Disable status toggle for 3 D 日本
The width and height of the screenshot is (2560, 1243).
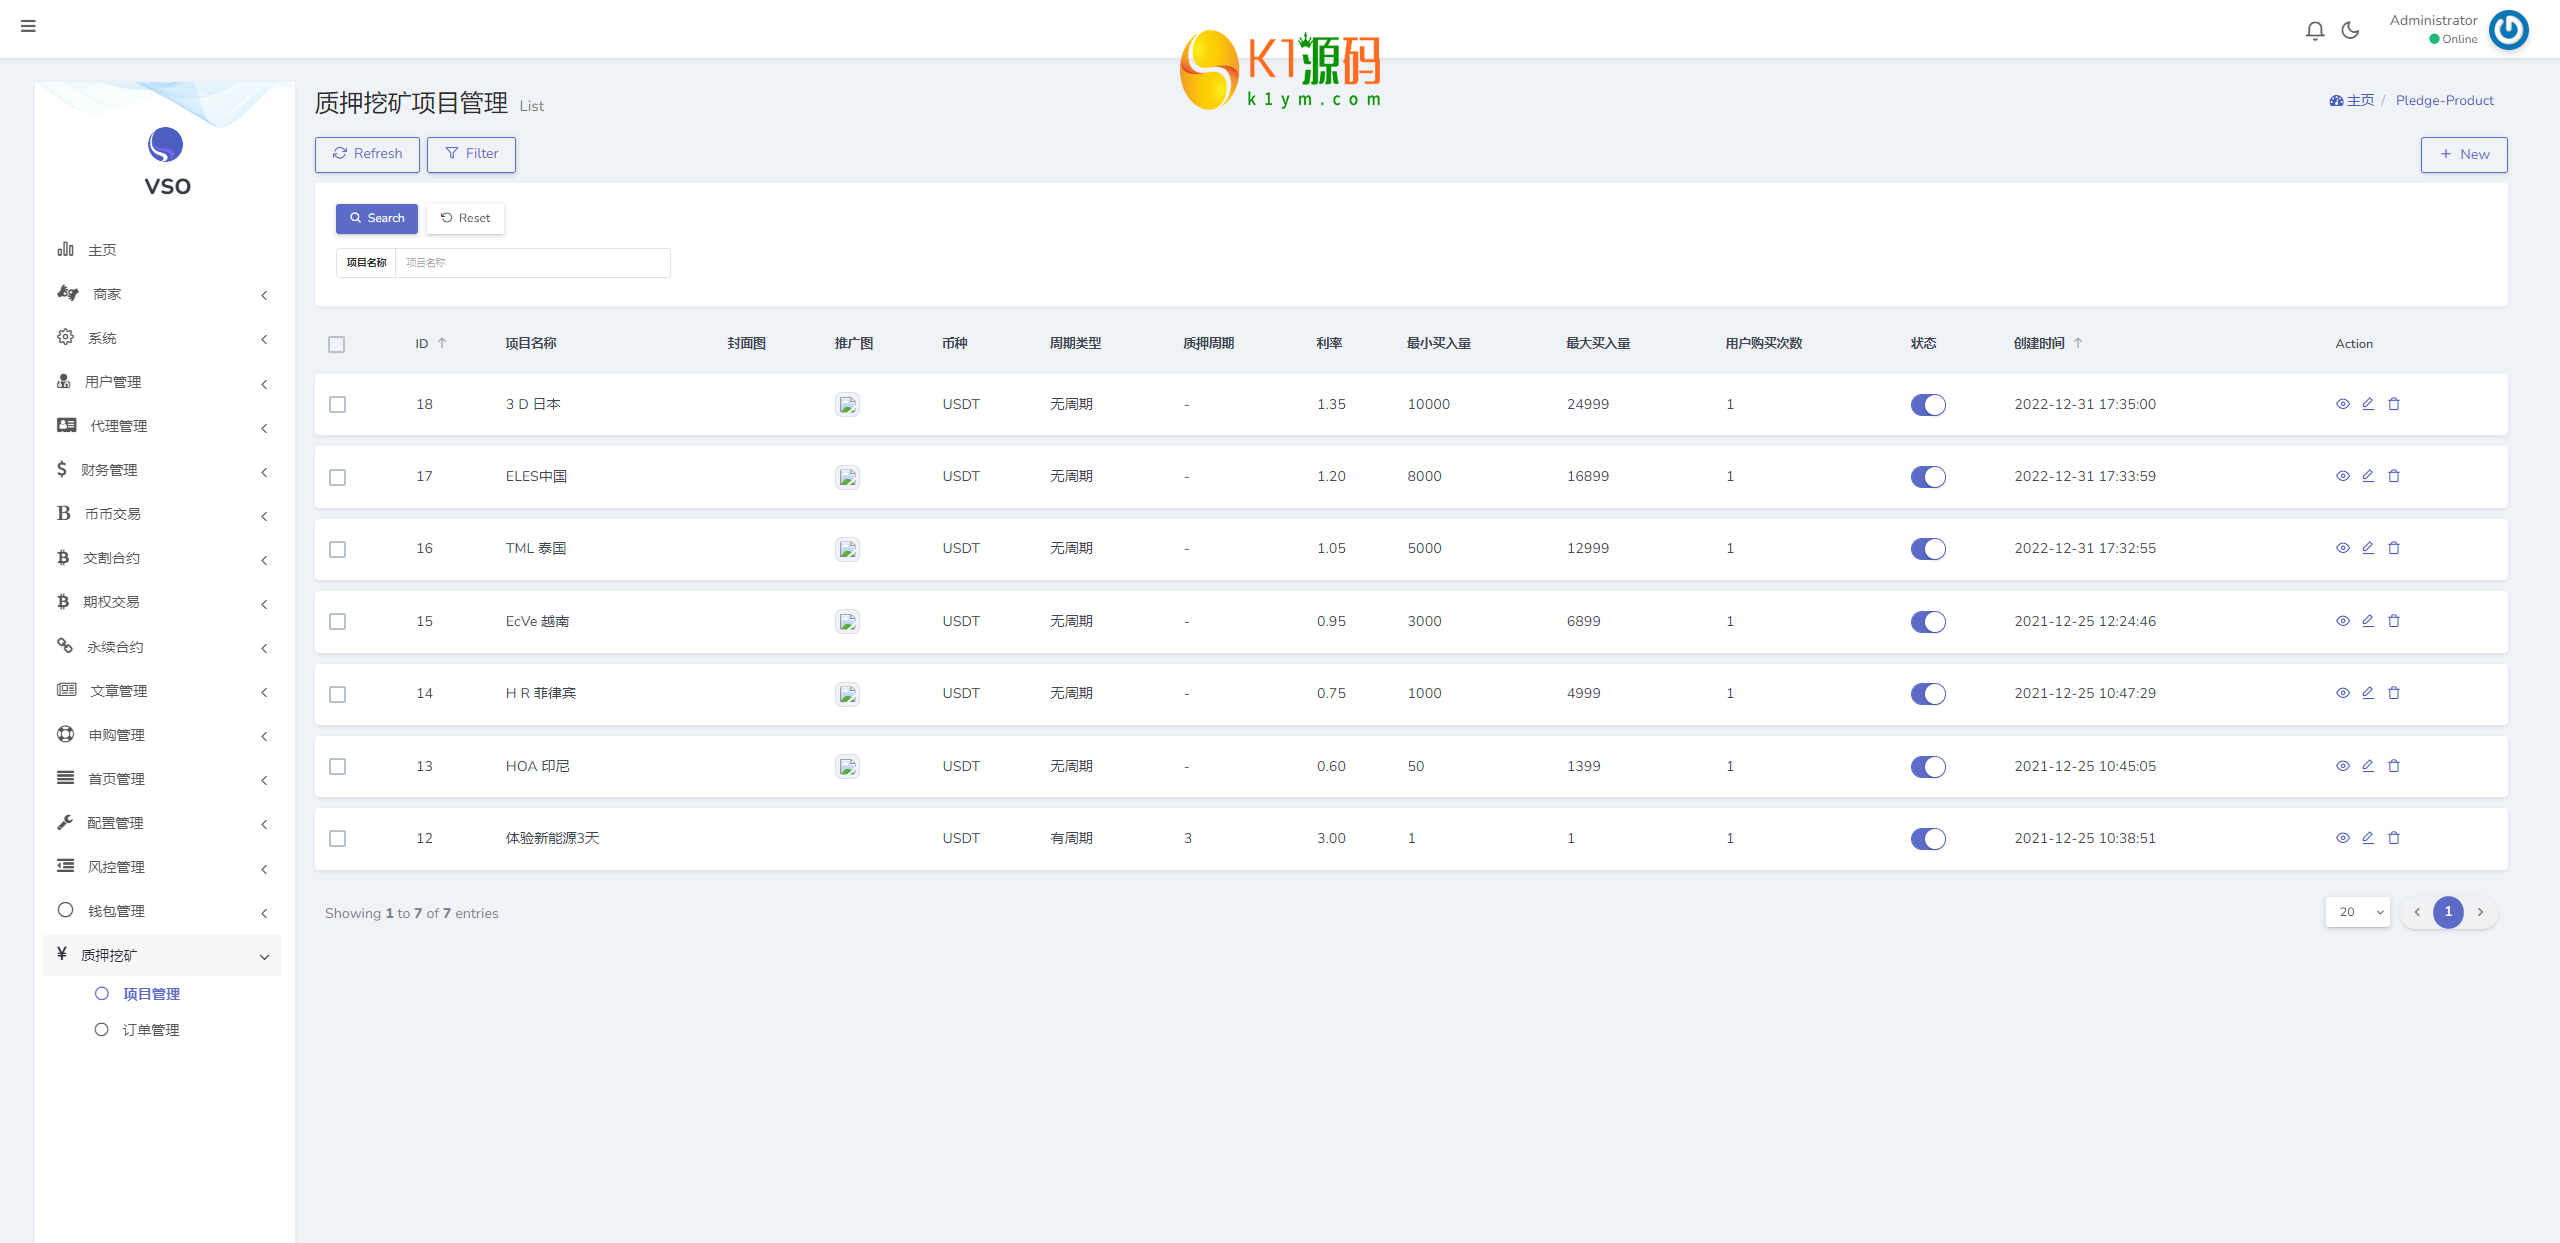pyautogui.click(x=1927, y=405)
